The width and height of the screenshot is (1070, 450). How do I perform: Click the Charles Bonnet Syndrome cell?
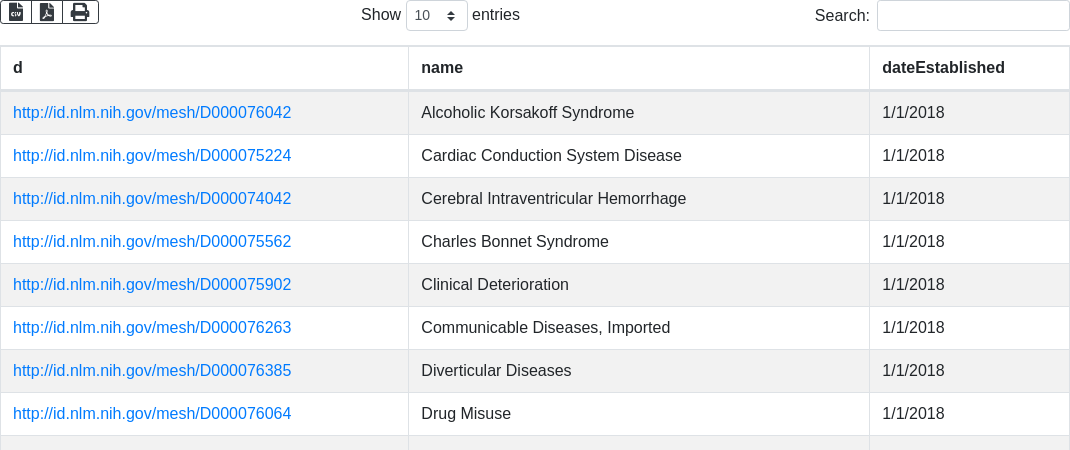(x=515, y=242)
